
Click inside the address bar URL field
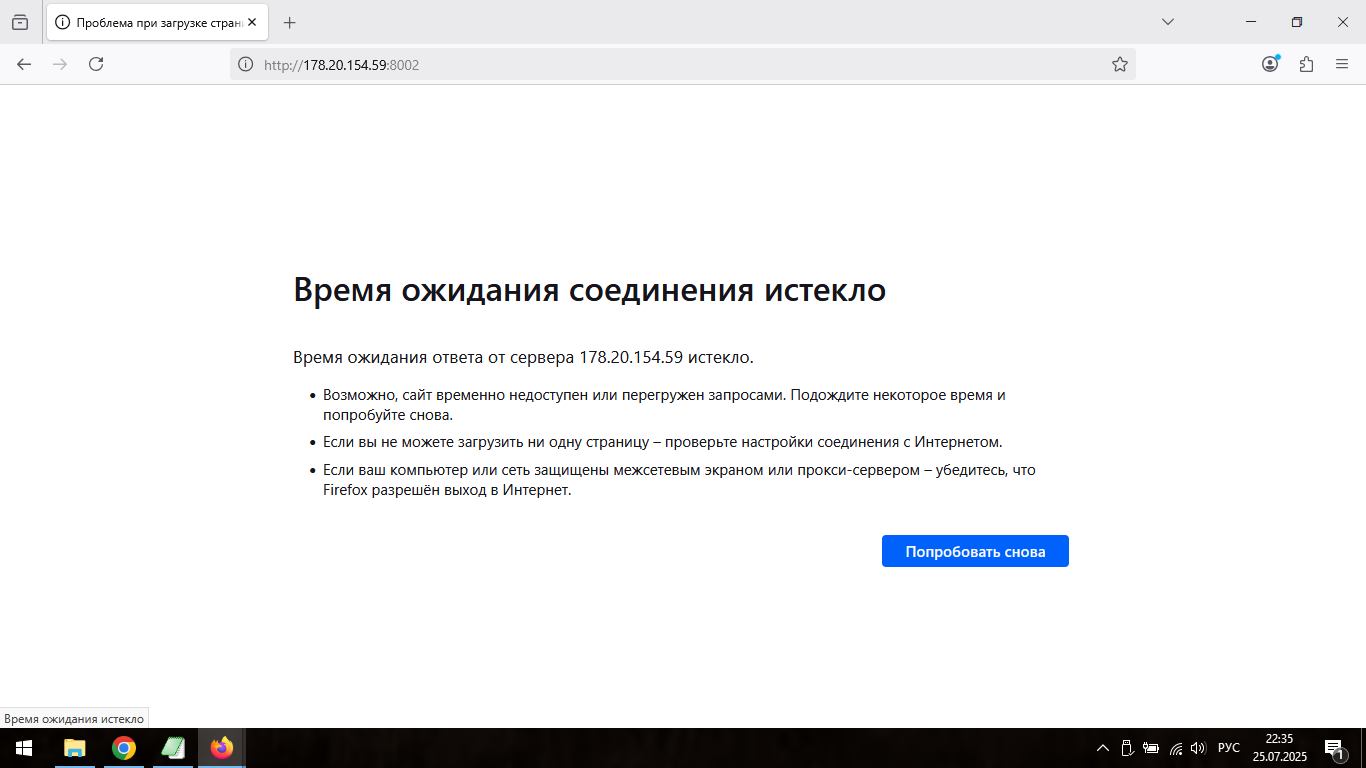tap(600, 63)
